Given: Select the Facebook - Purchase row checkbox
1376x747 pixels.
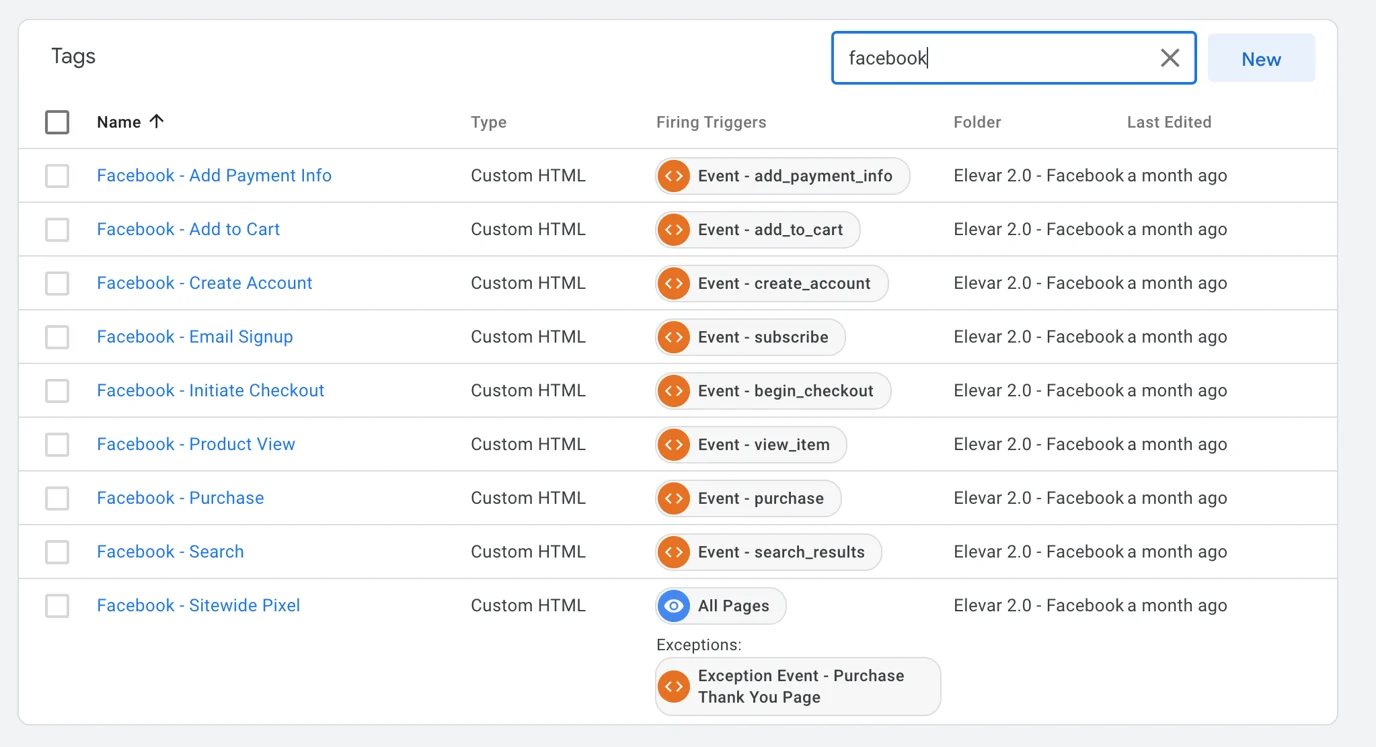Looking at the screenshot, I should (57, 498).
